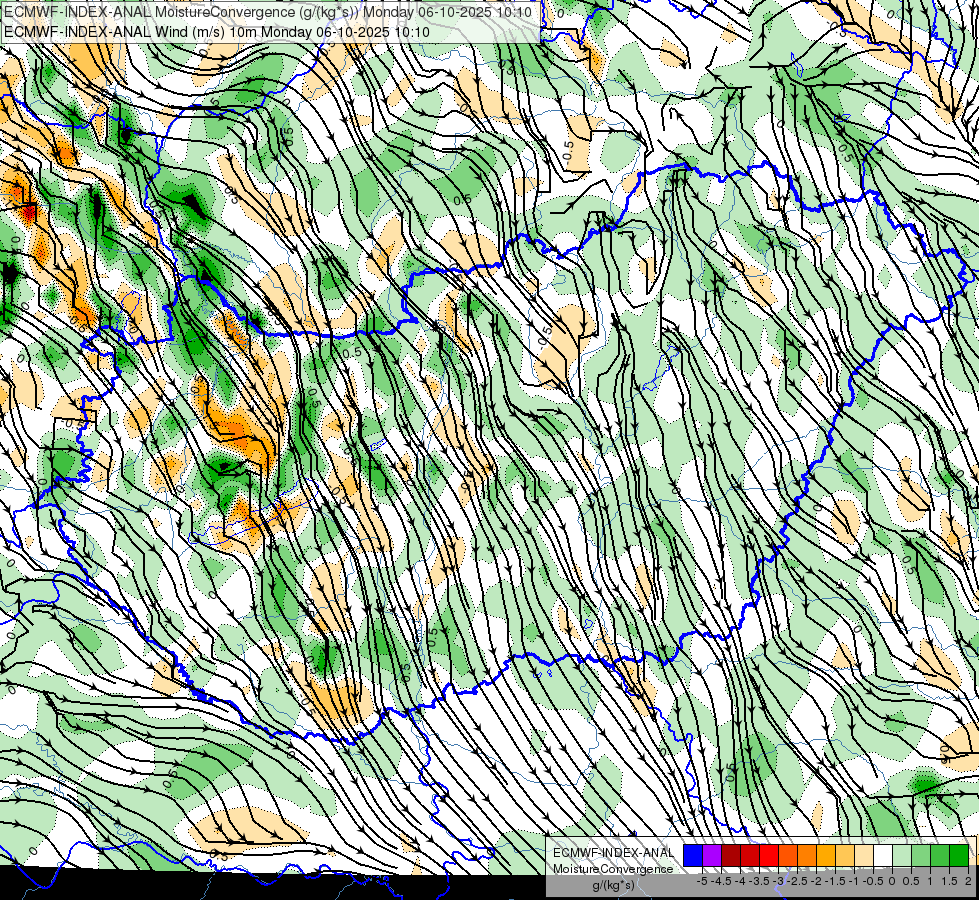Viewport: 979px width, 900px height.
Task: Click the '-1.5' legend tick value
Action: tap(835, 881)
